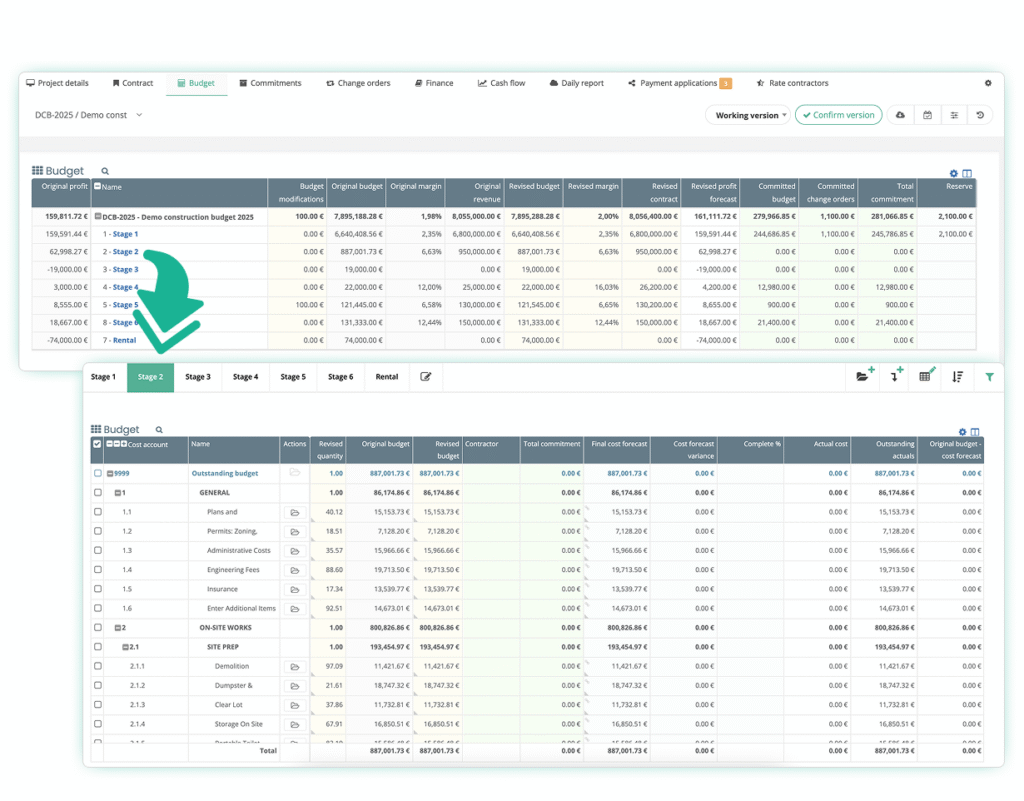The width and height of the screenshot is (1024, 801).
Task: Check the box for the GENERAL row
Action: [97, 492]
